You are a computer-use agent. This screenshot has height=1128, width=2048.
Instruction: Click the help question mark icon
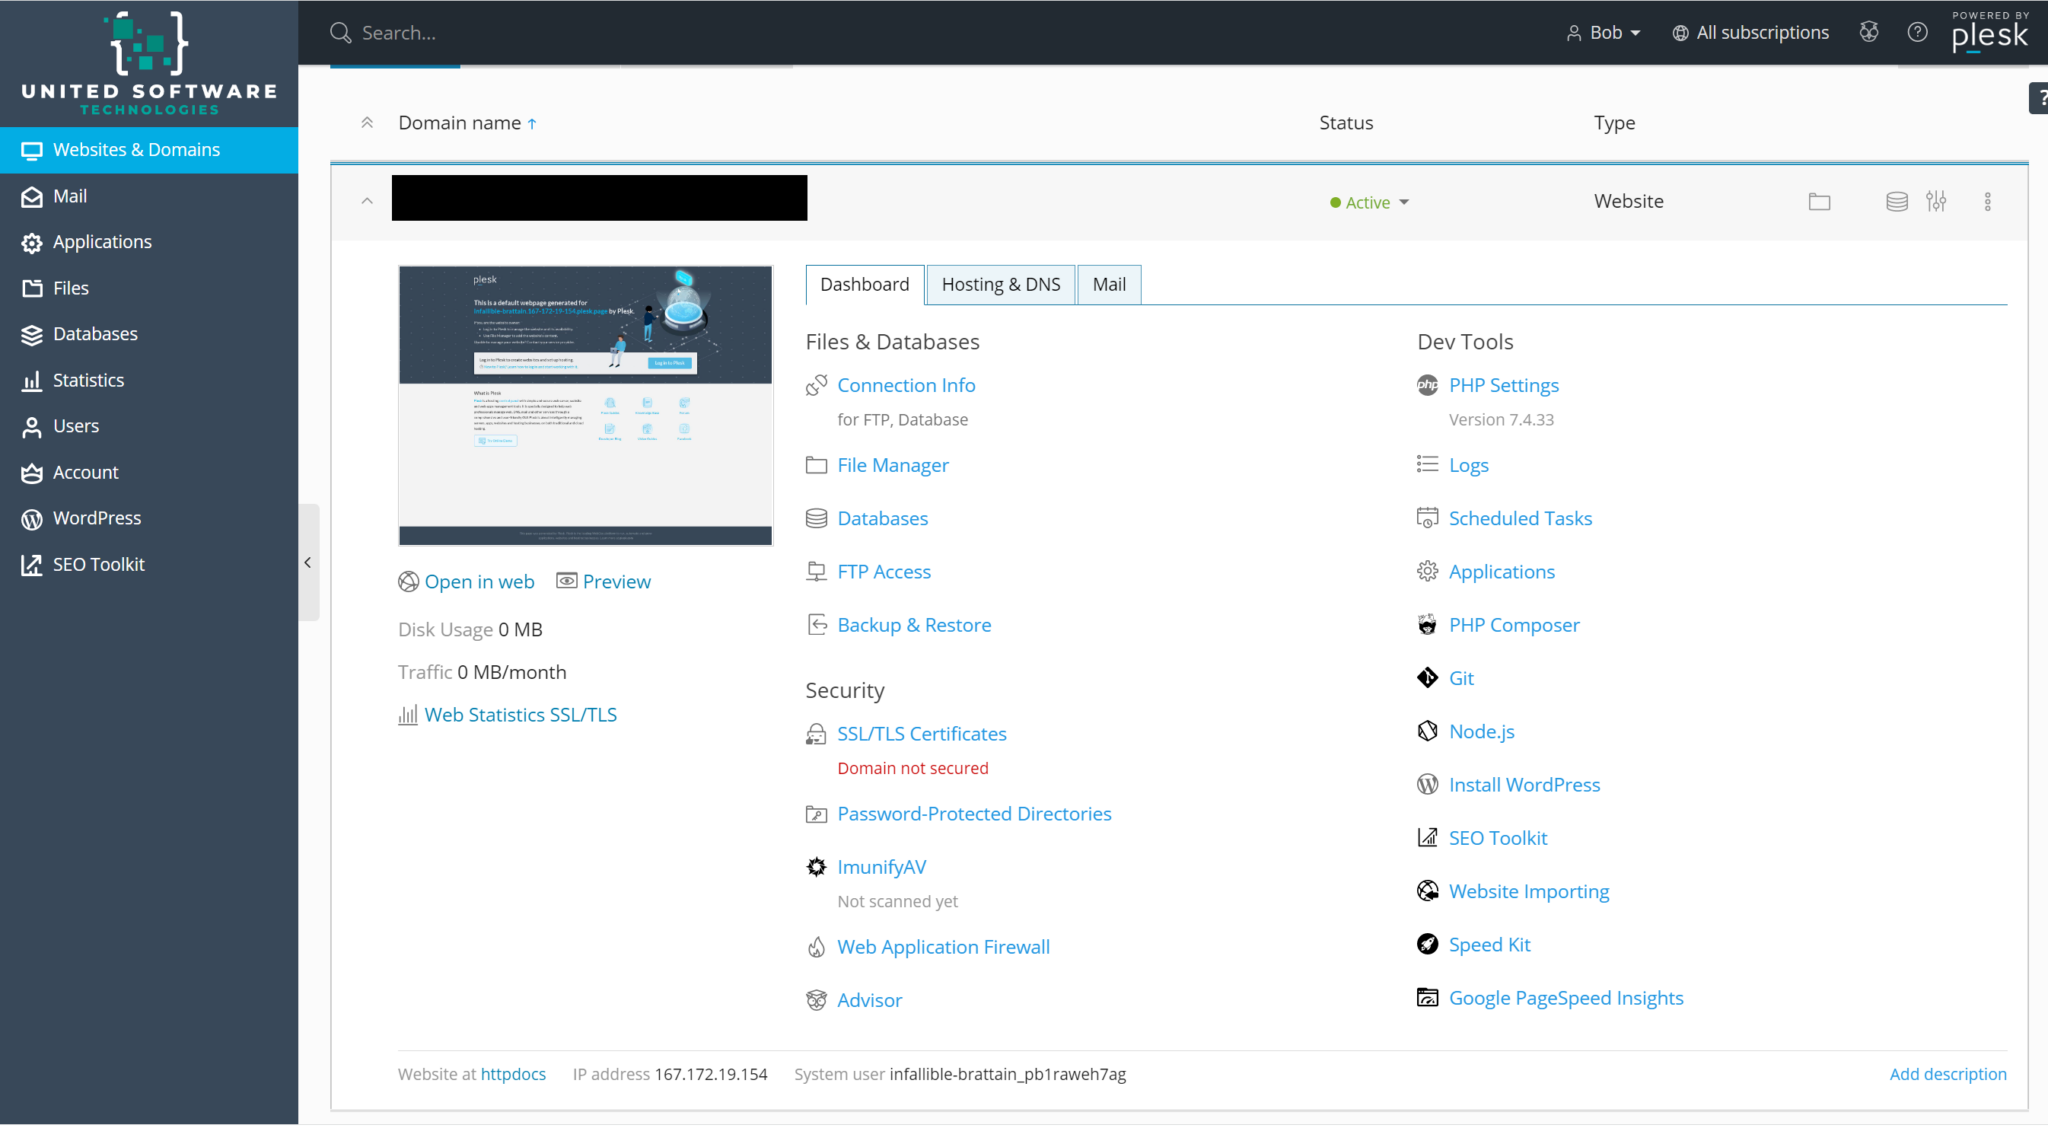point(1917,32)
